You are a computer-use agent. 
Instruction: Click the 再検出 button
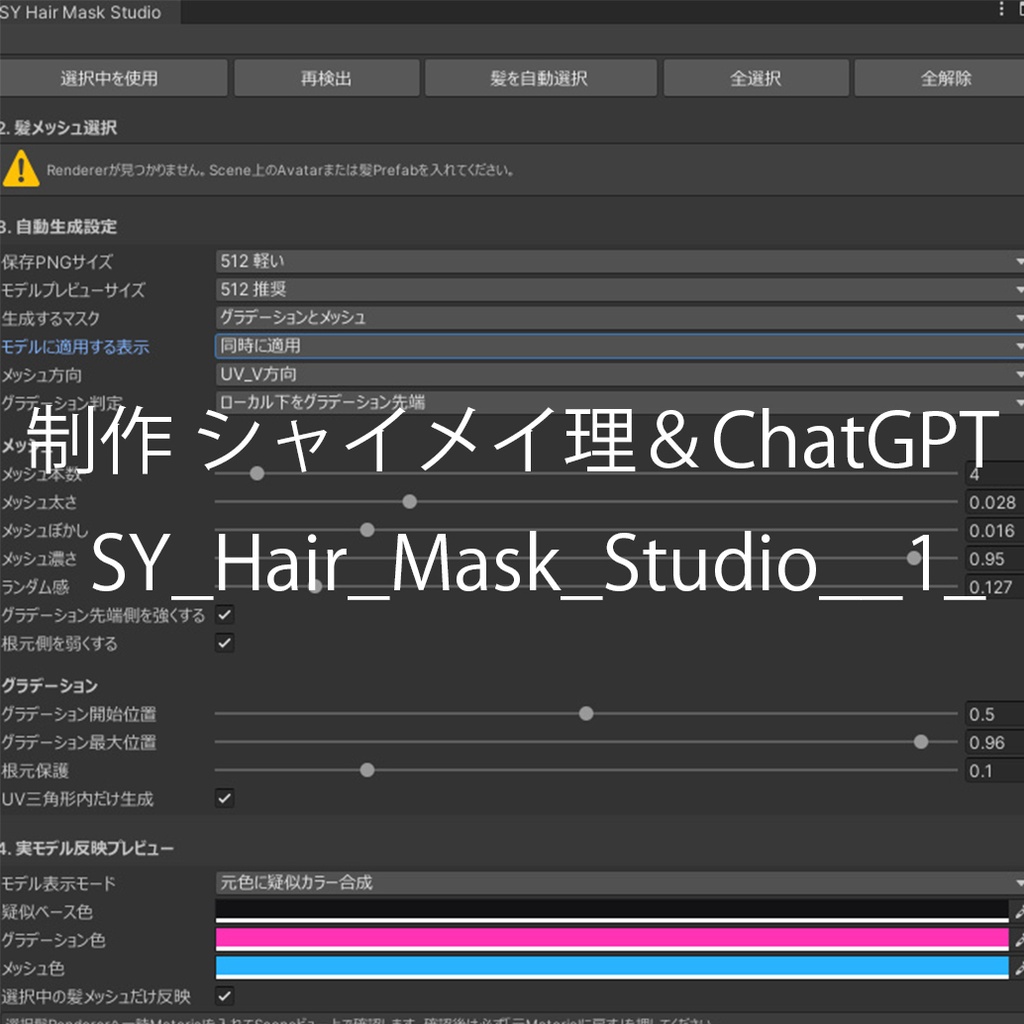[x=327, y=78]
